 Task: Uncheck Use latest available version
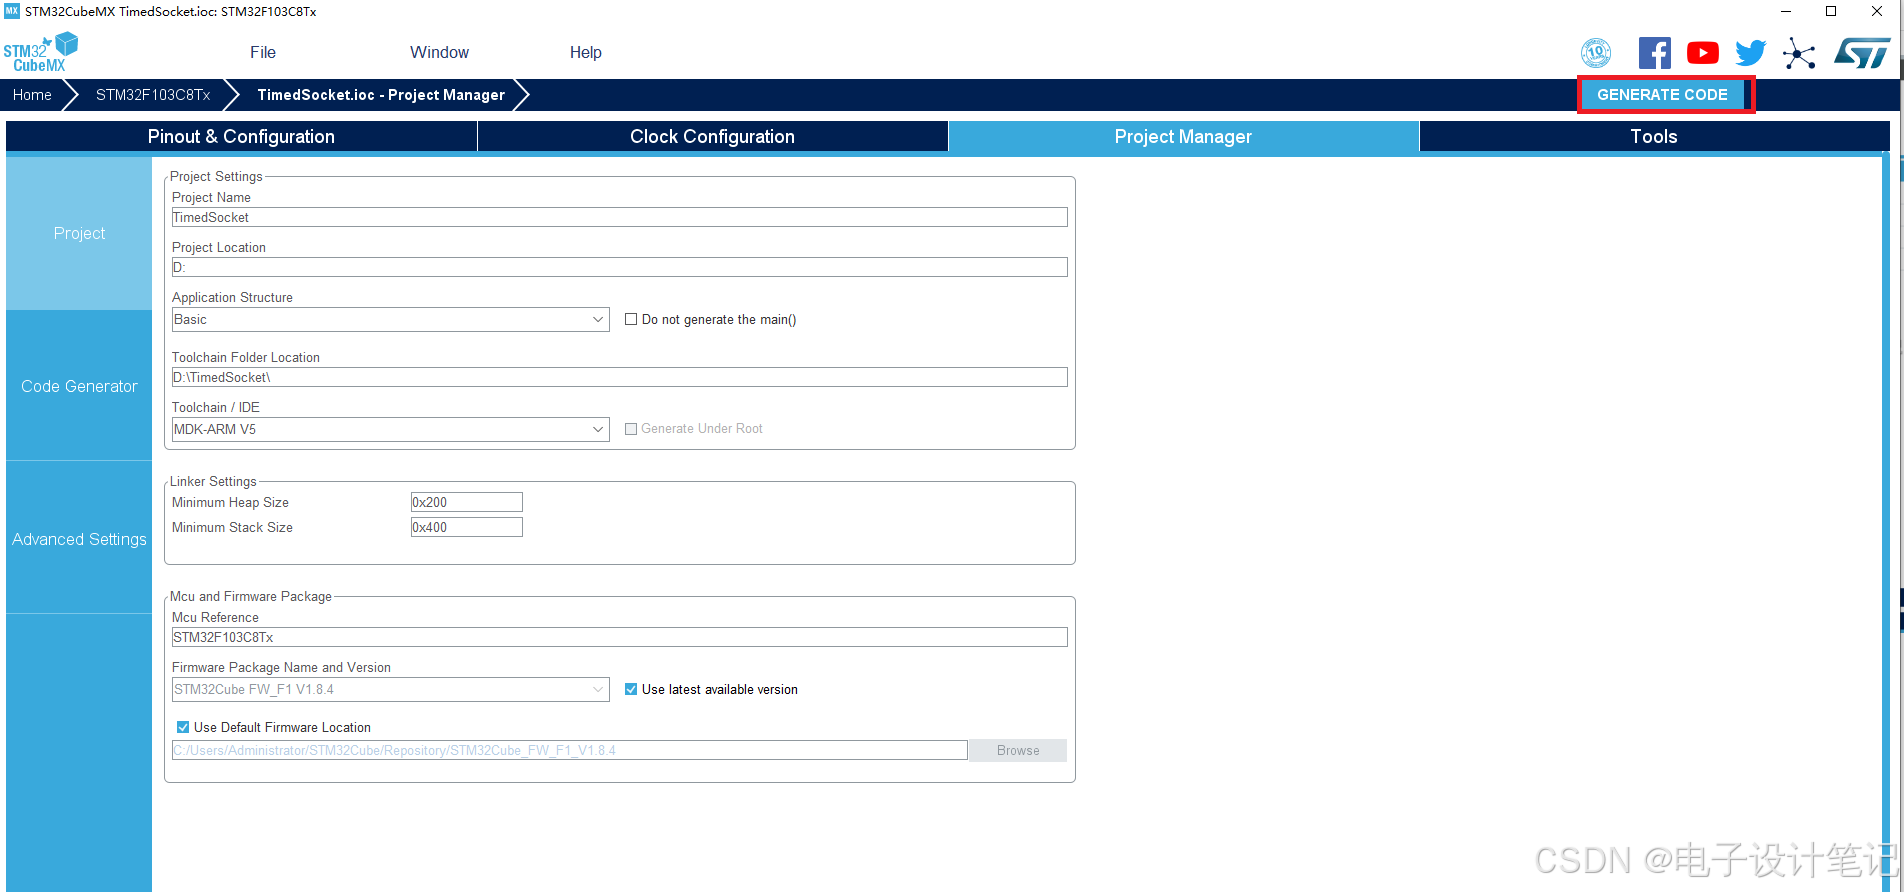tap(631, 689)
